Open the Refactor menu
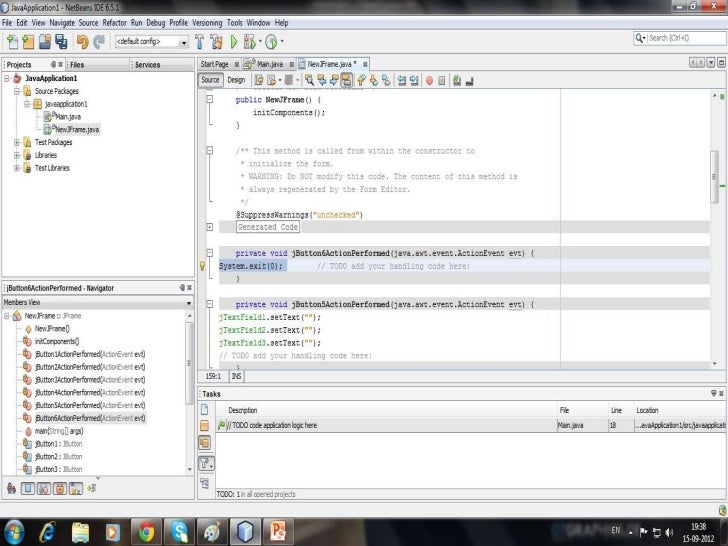Viewport: 728px width, 546px height. tap(115, 22)
